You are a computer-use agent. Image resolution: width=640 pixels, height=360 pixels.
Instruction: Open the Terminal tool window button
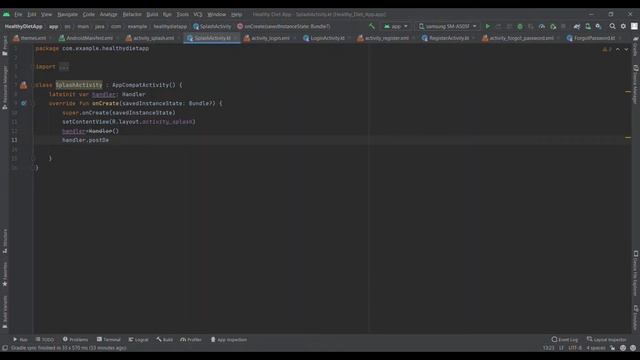[x=109, y=339]
